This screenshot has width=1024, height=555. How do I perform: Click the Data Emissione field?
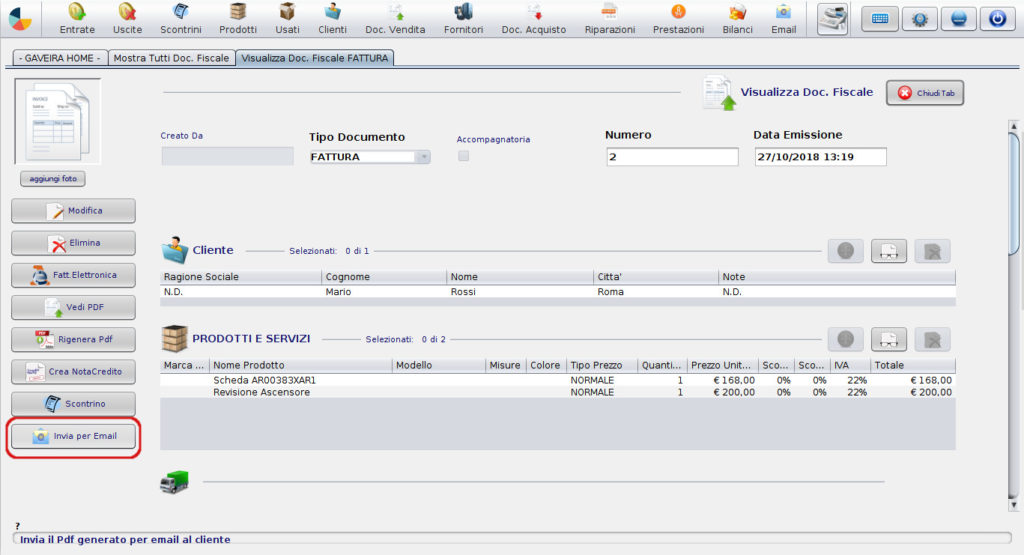[x=820, y=157]
